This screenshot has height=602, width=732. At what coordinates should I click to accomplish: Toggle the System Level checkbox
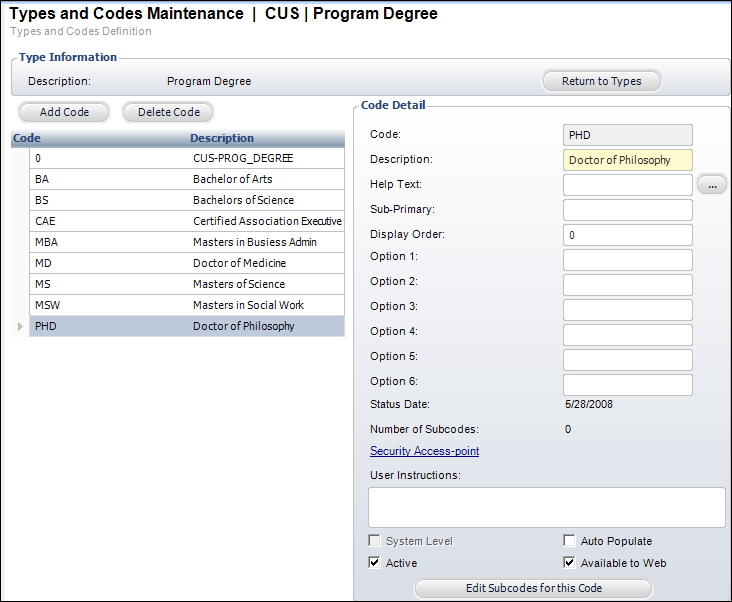[x=374, y=540]
